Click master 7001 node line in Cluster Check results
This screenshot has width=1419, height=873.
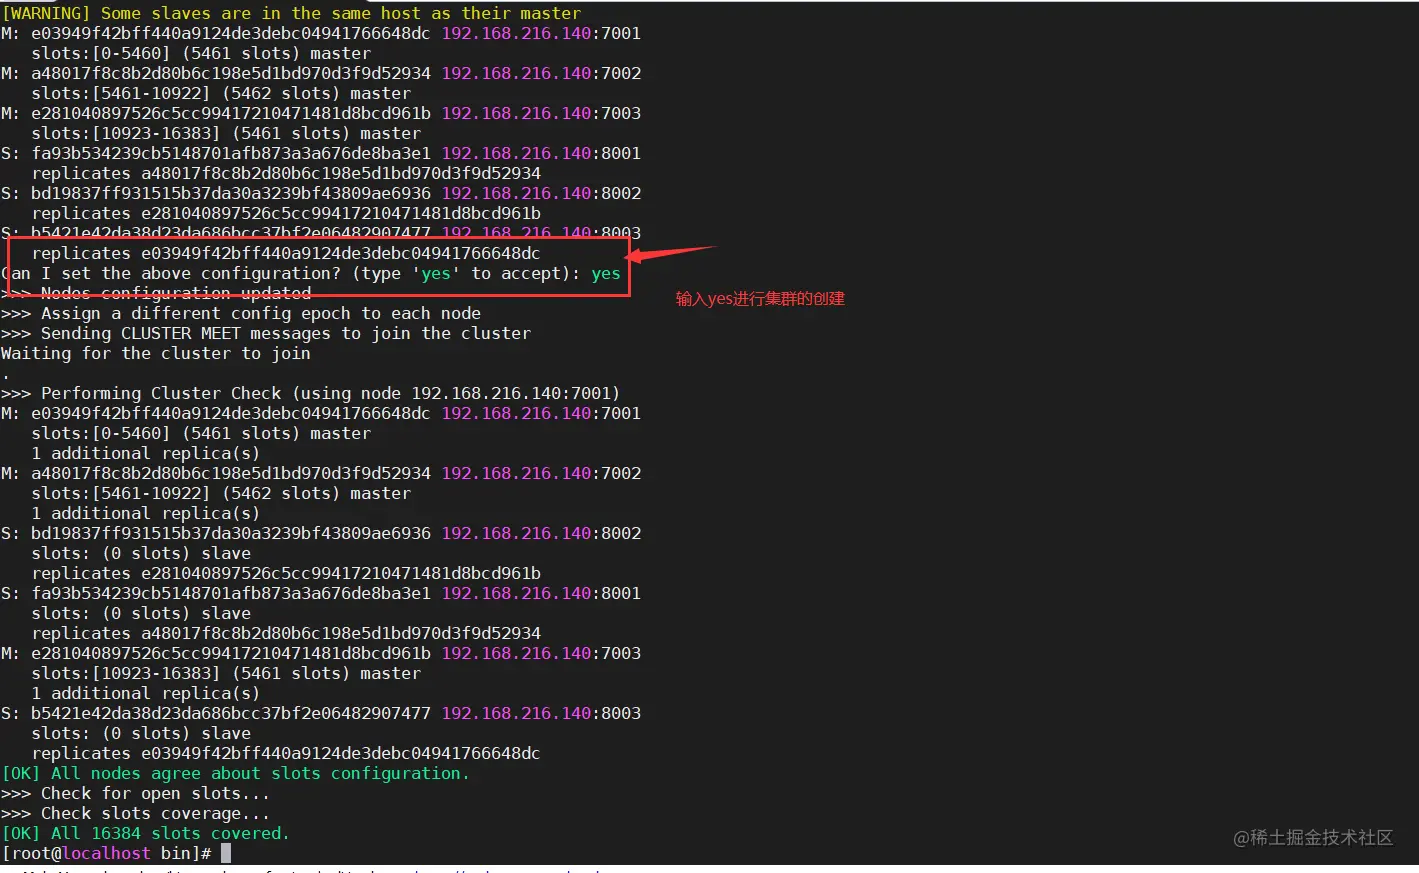(x=321, y=413)
